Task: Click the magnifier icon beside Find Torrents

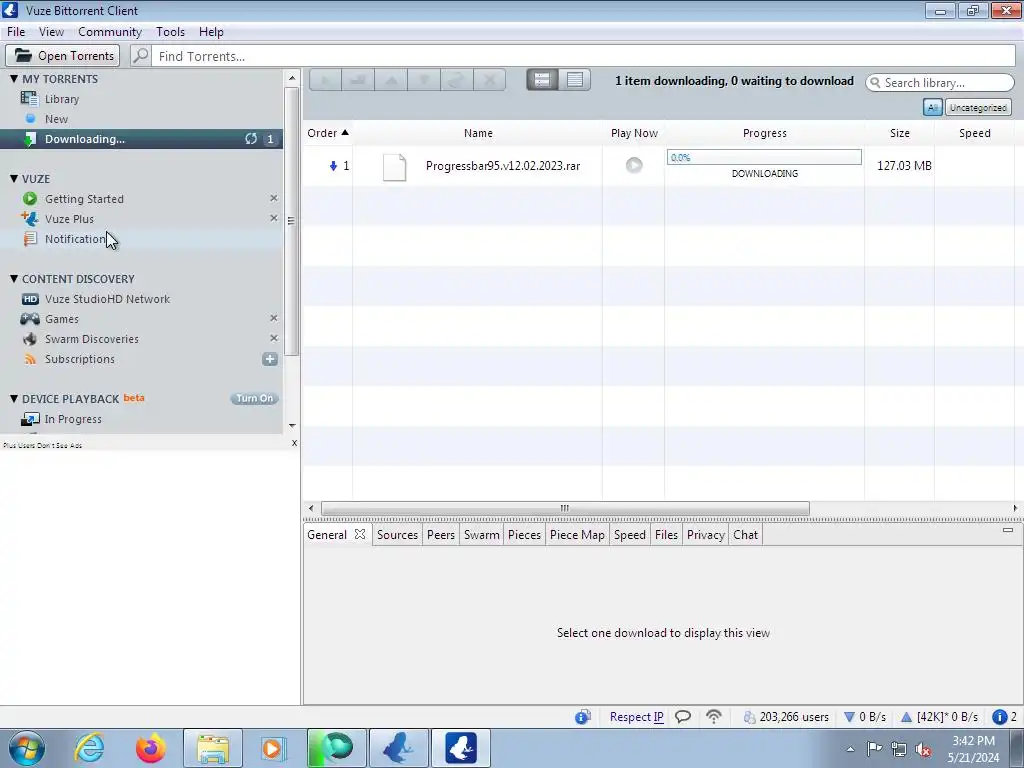Action: click(140, 56)
